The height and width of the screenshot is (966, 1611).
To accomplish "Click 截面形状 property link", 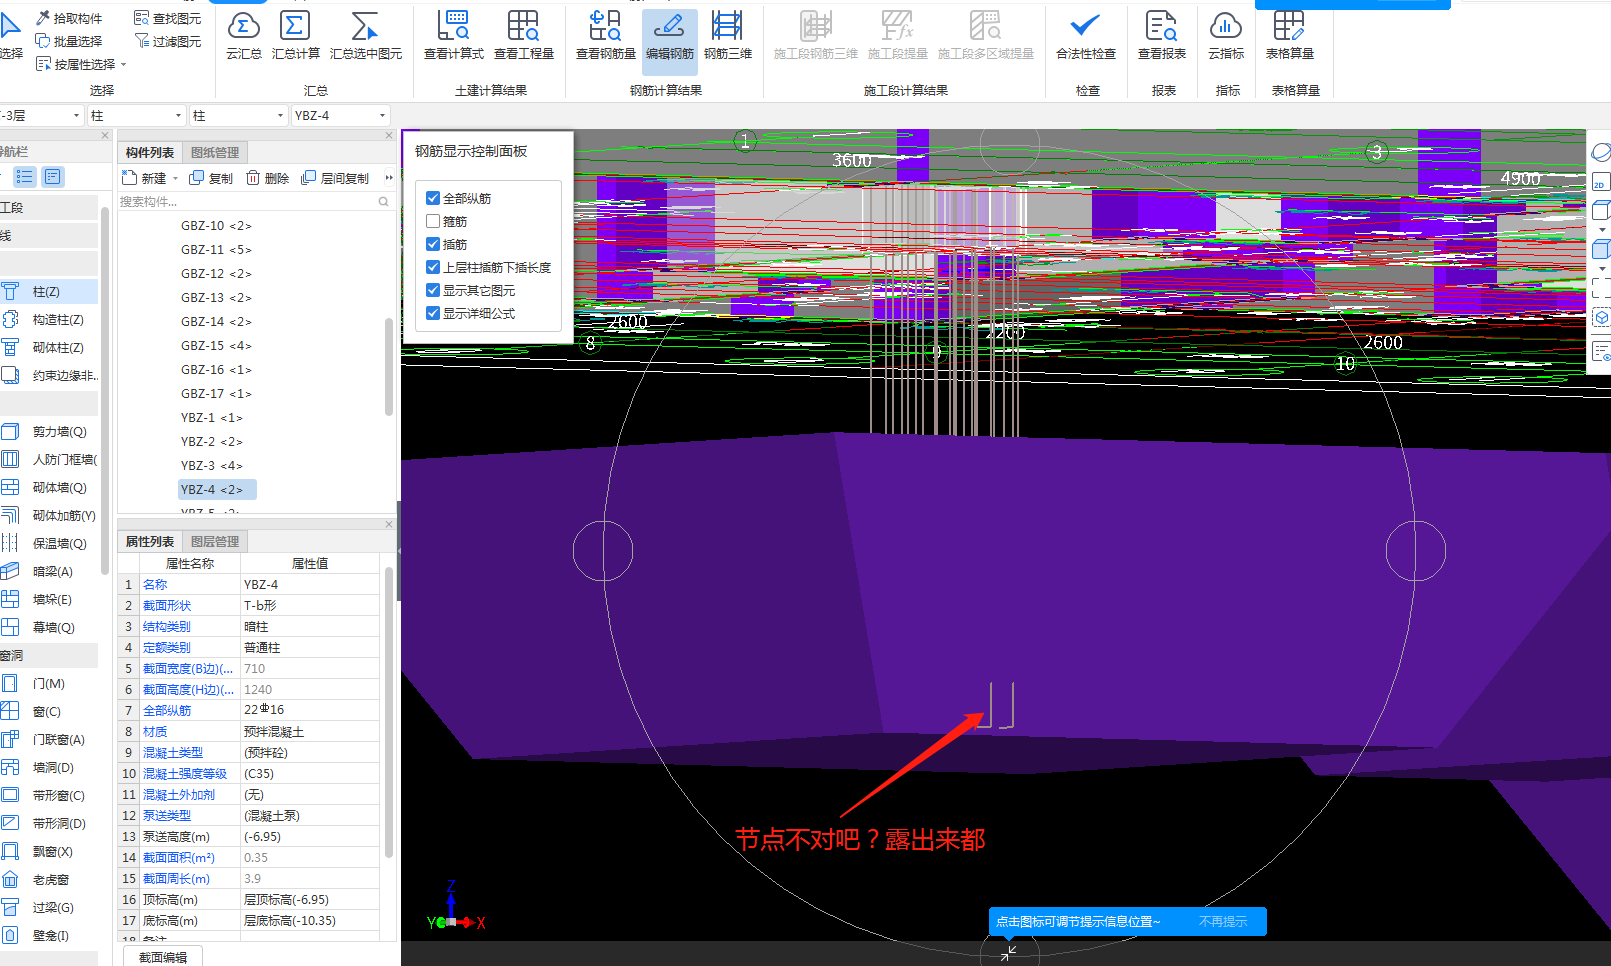I will (x=167, y=606).
